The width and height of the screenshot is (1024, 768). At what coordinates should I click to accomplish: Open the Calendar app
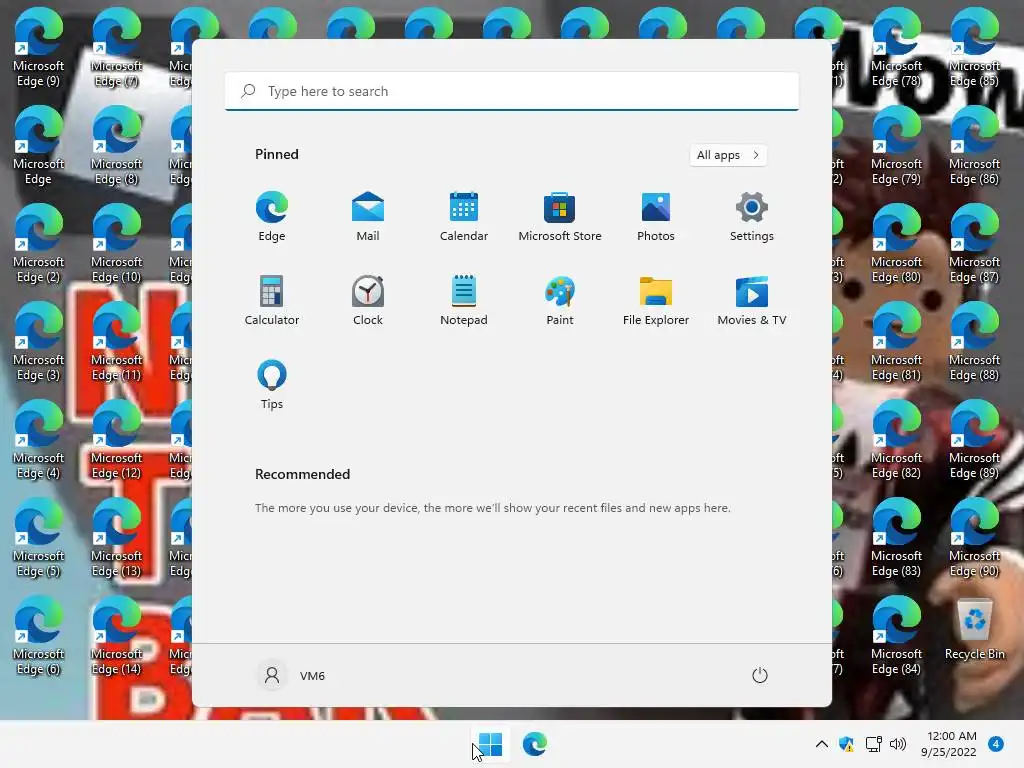tap(464, 216)
